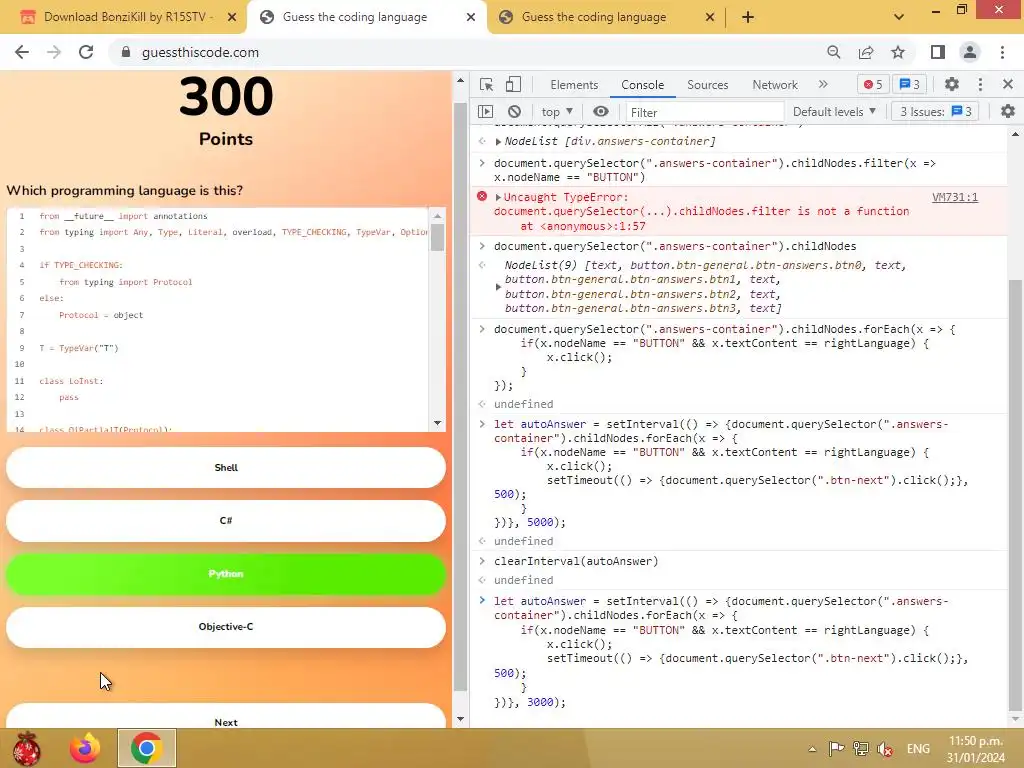The height and width of the screenshot is (768, 1024).
Task: Click the Next button
Action: tap(226, 717)
